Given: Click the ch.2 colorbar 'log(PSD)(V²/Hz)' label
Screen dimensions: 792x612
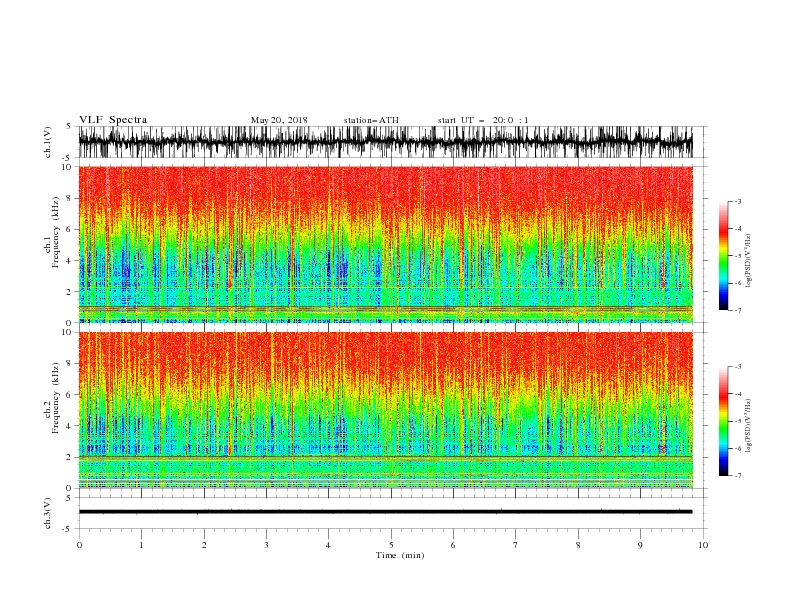Looking at the screenshot, I should pyautogui.click(x=749, y=425).
